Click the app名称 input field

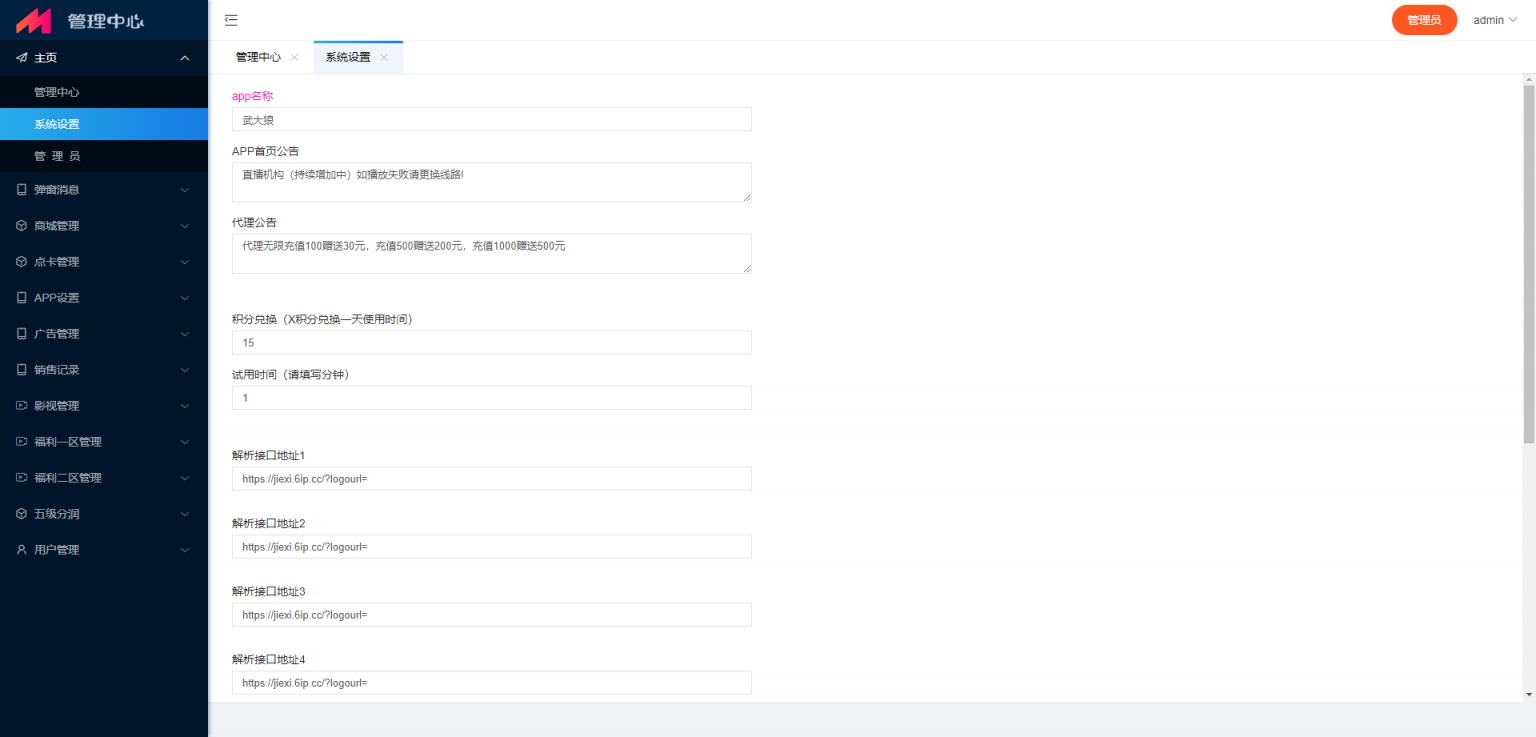click(492, 119)
